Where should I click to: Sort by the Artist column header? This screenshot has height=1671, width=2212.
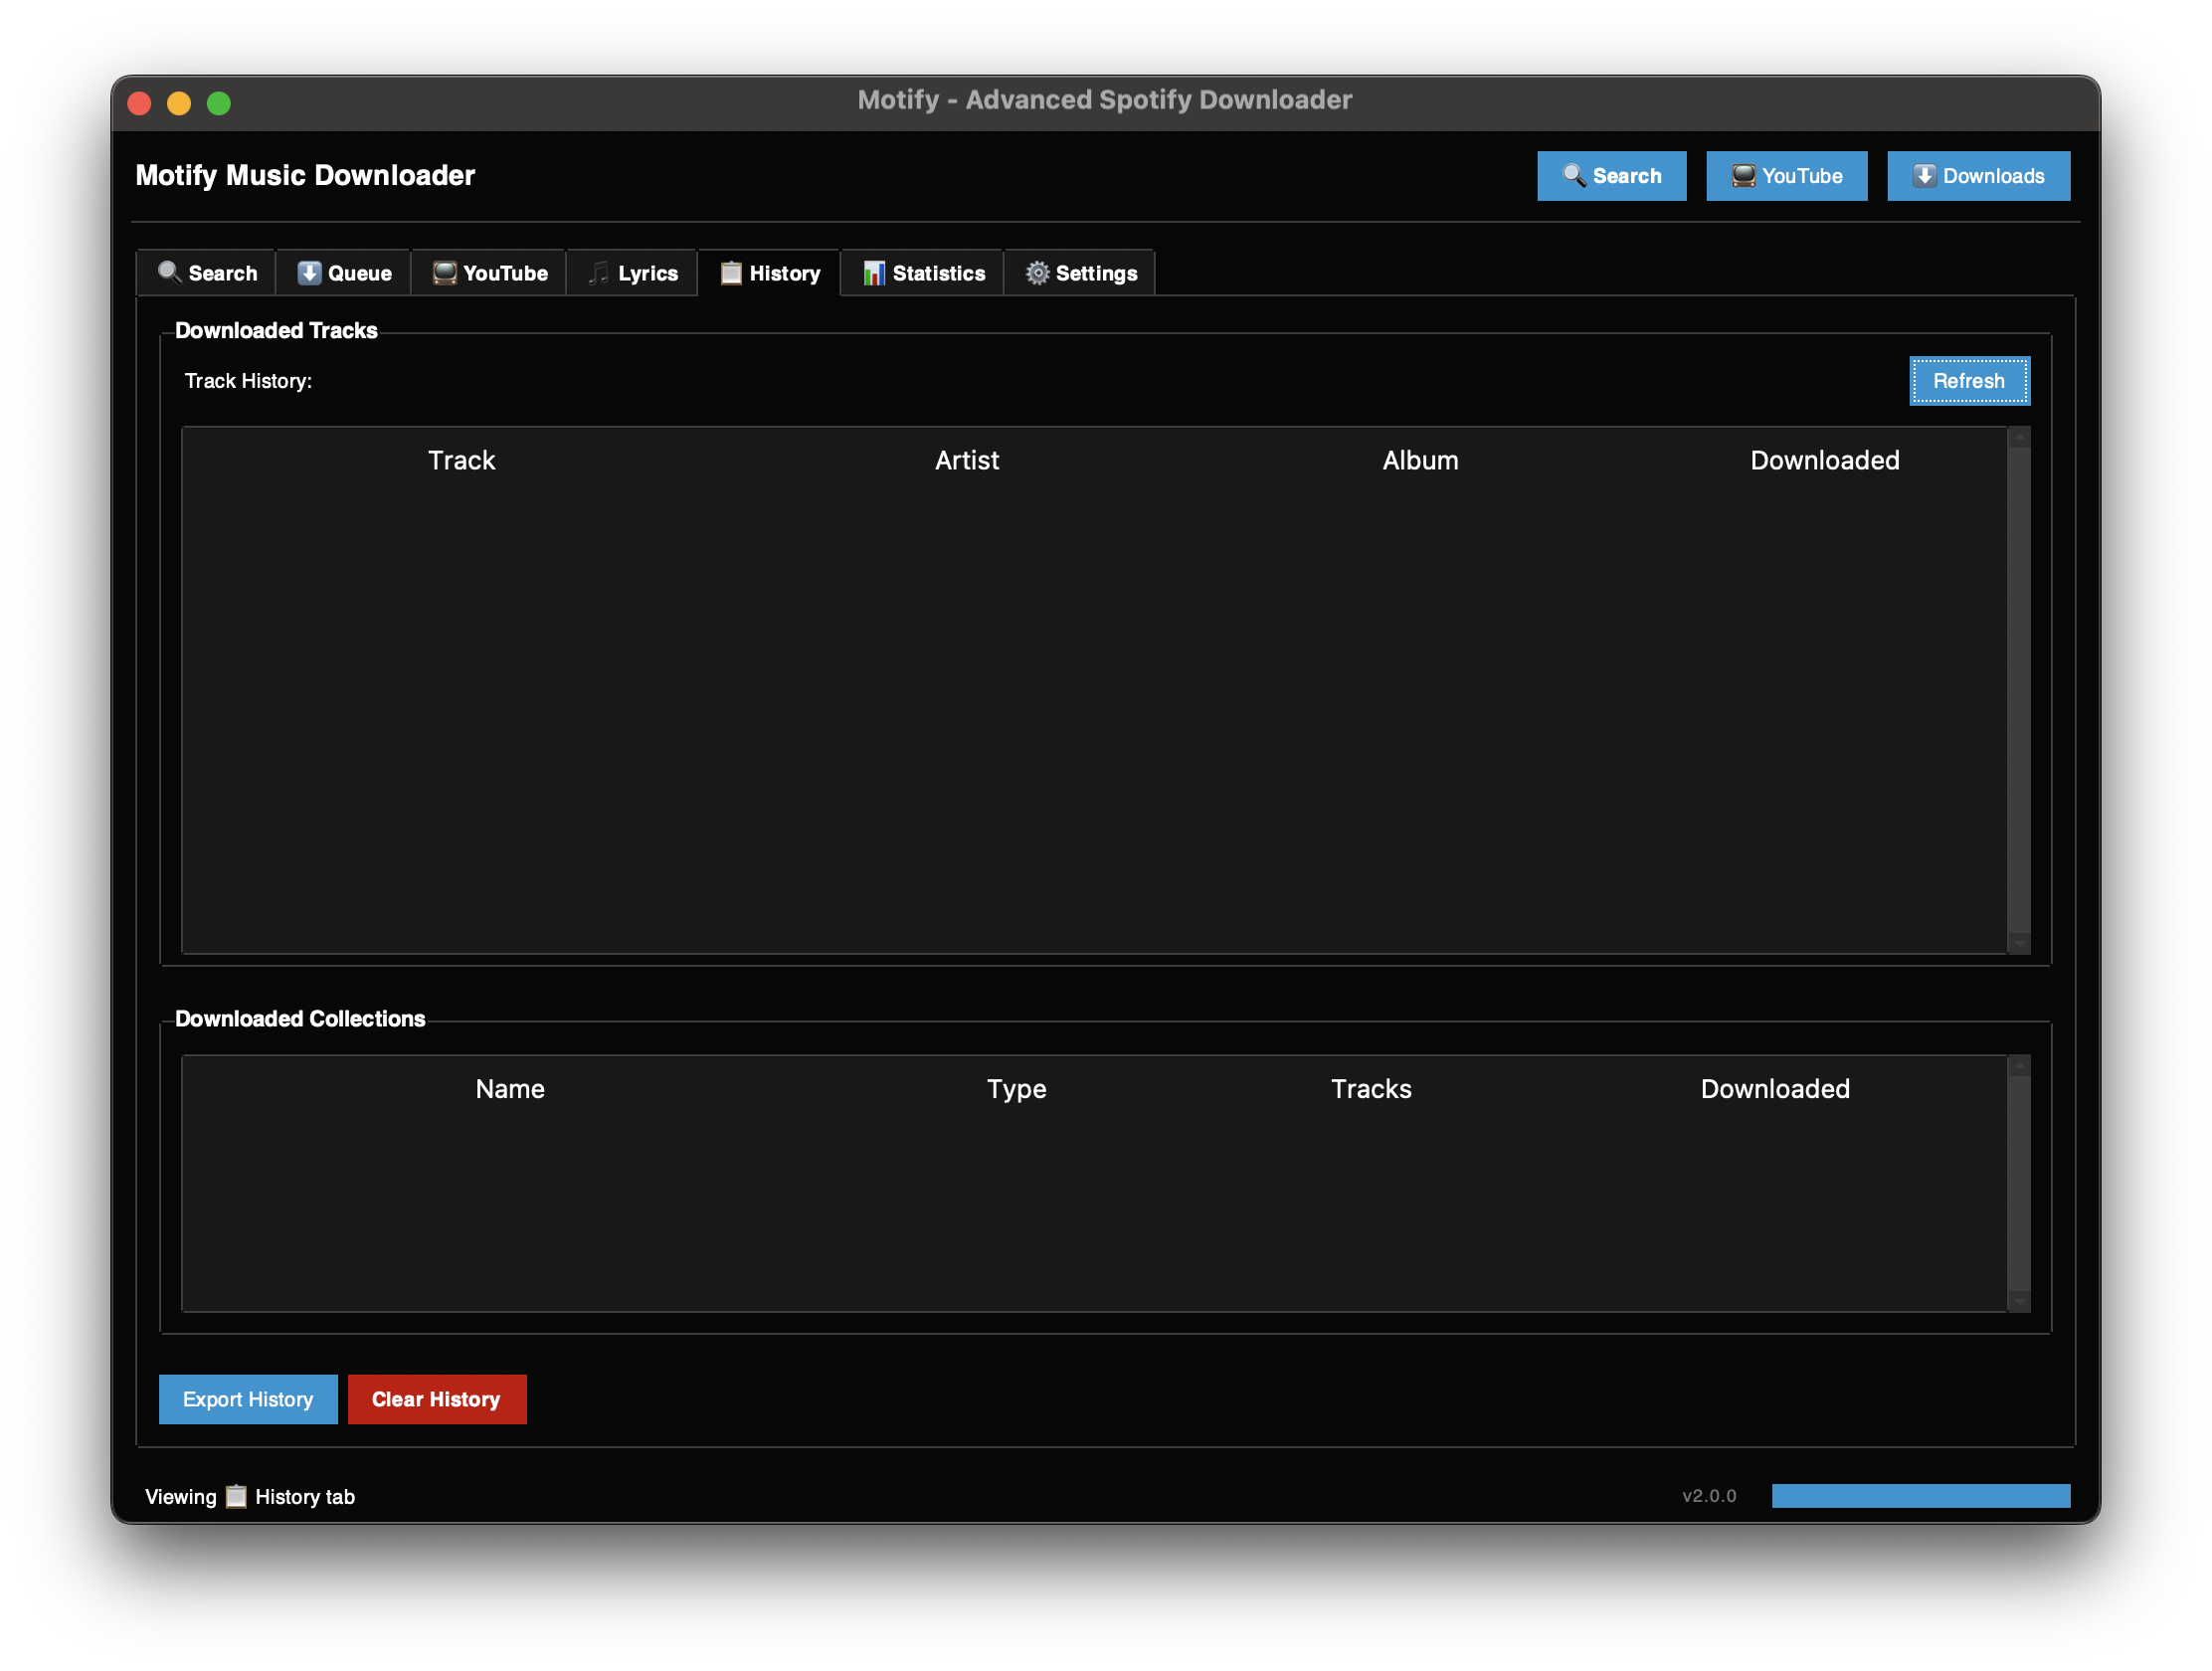tap(966, 460)
